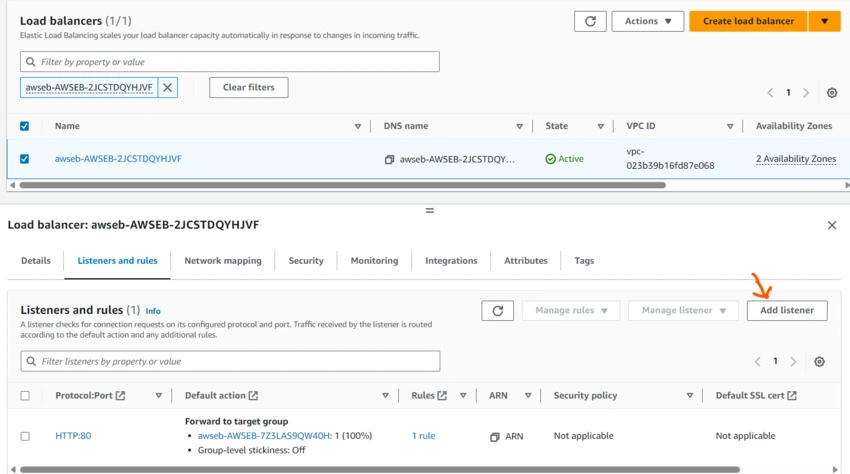Sort by the listener ARN column arrow
Image resolution: width=850 pixels, height=474 pixels.
(x=528, y=395)
